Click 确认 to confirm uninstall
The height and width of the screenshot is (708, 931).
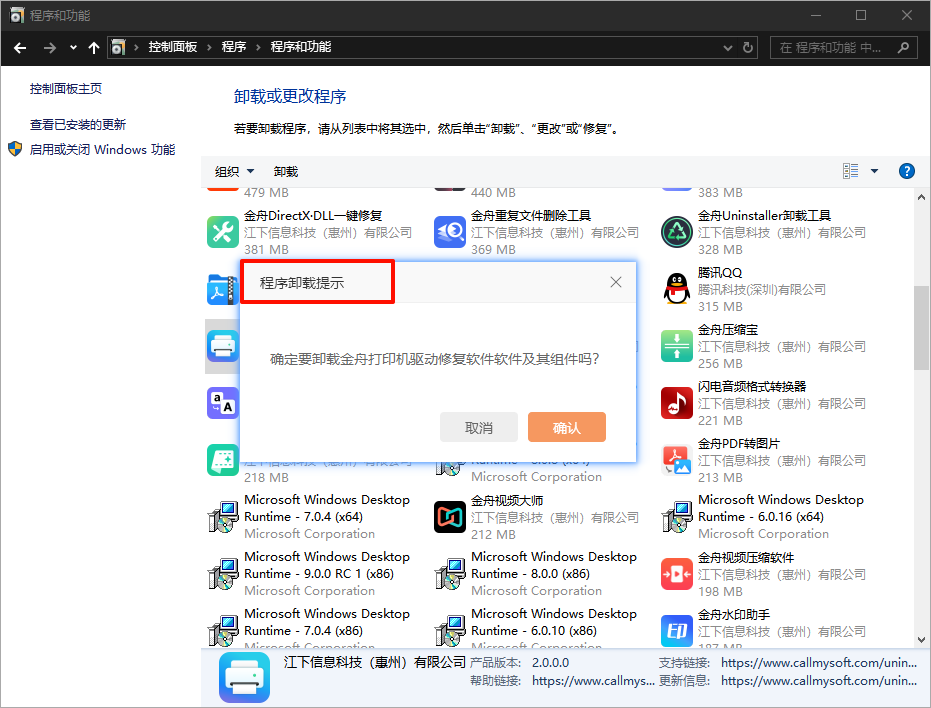coord(566,427)
